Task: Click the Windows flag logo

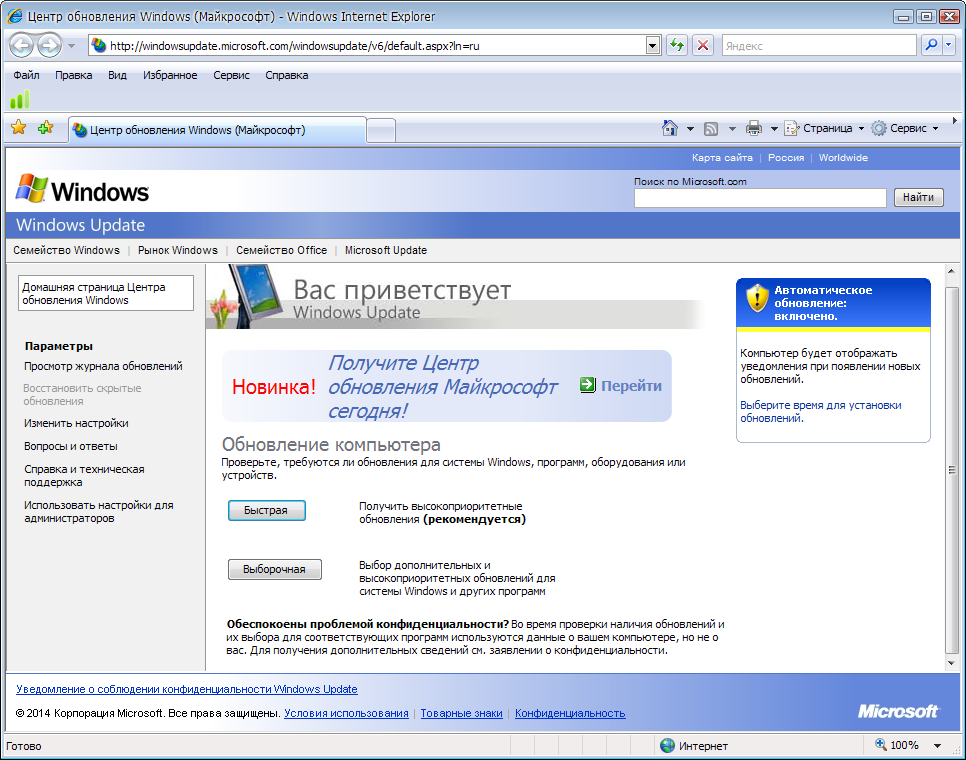Action: [x=31, y=188]
